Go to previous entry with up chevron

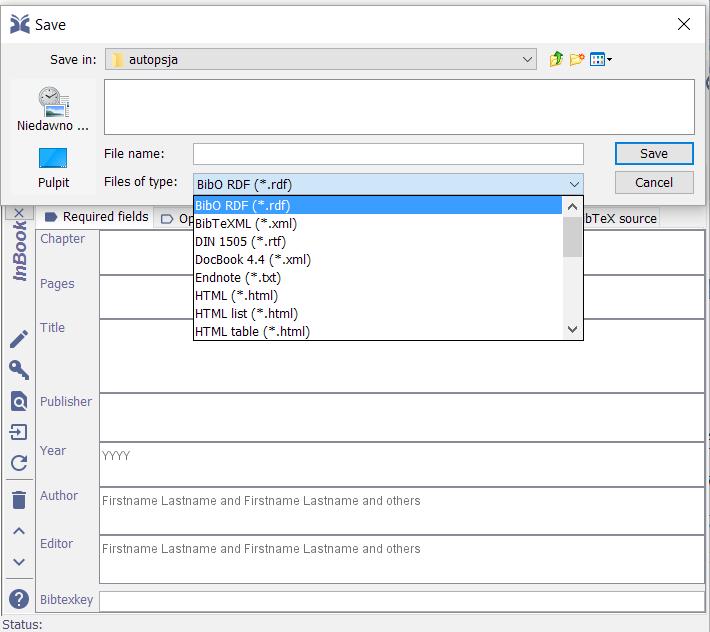coord(19,531)
